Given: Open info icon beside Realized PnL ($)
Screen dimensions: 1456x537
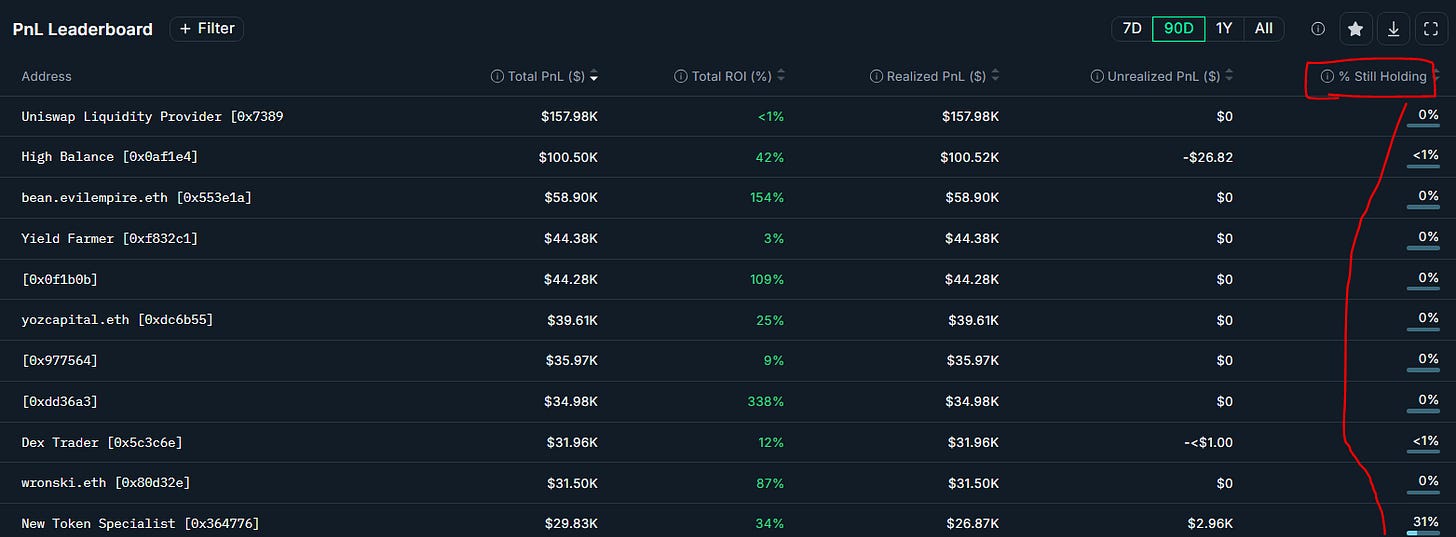Looking at the screenshot, I should pyautogui.click(x=876, y=77).
